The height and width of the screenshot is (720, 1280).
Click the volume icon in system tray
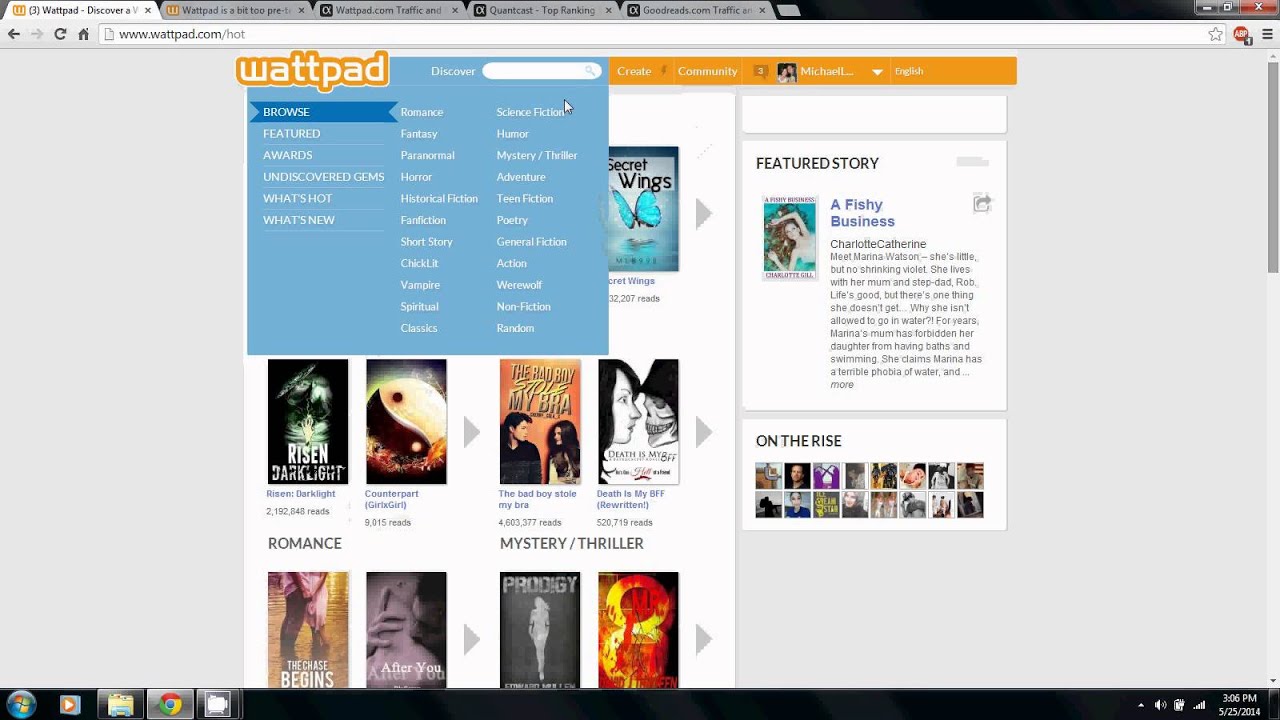coord(1160,705)
